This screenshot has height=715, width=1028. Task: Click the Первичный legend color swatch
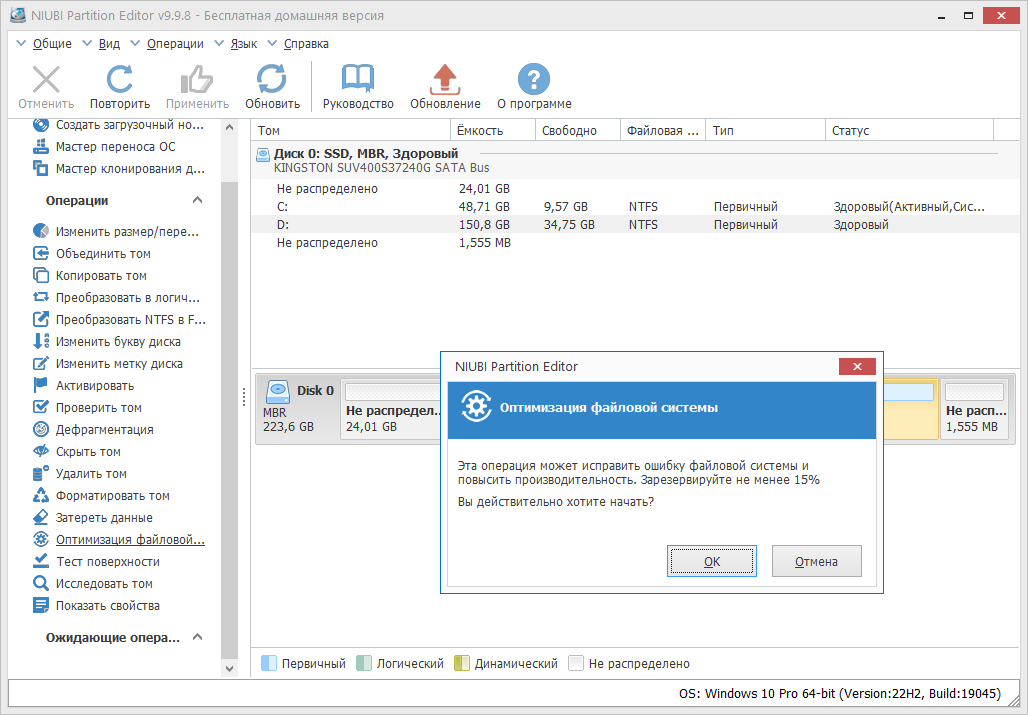click(269, 663)
